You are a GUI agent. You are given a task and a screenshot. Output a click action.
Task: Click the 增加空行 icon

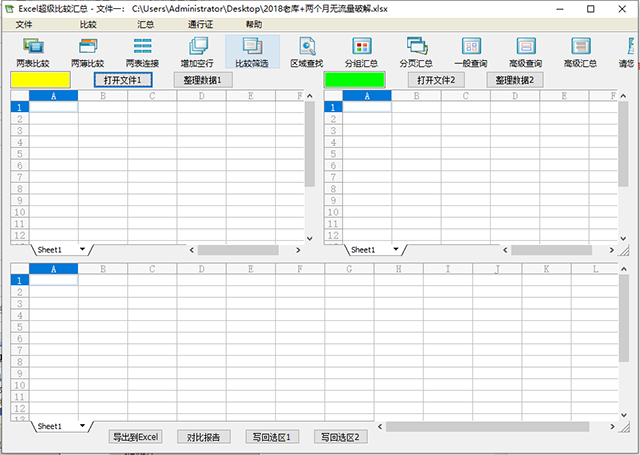click(x=198, y=52)
